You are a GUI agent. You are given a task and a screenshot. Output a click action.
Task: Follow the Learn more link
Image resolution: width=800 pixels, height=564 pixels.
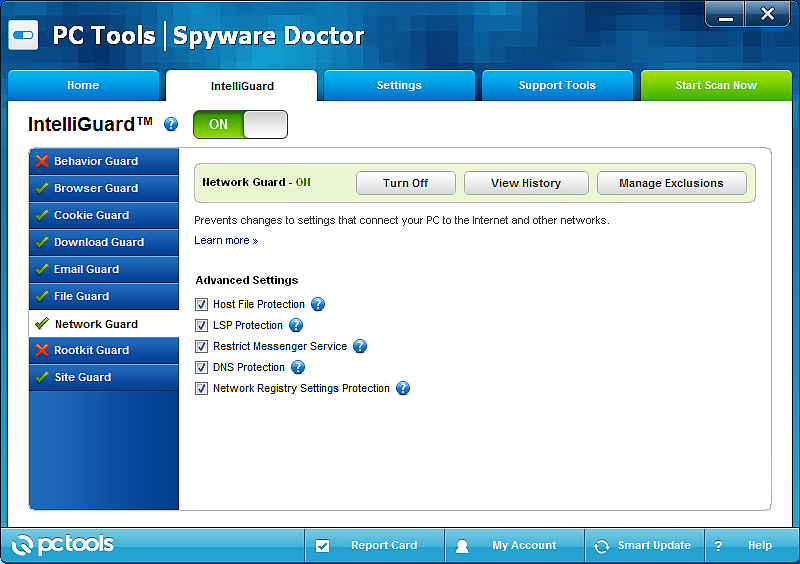click(226, 240)
